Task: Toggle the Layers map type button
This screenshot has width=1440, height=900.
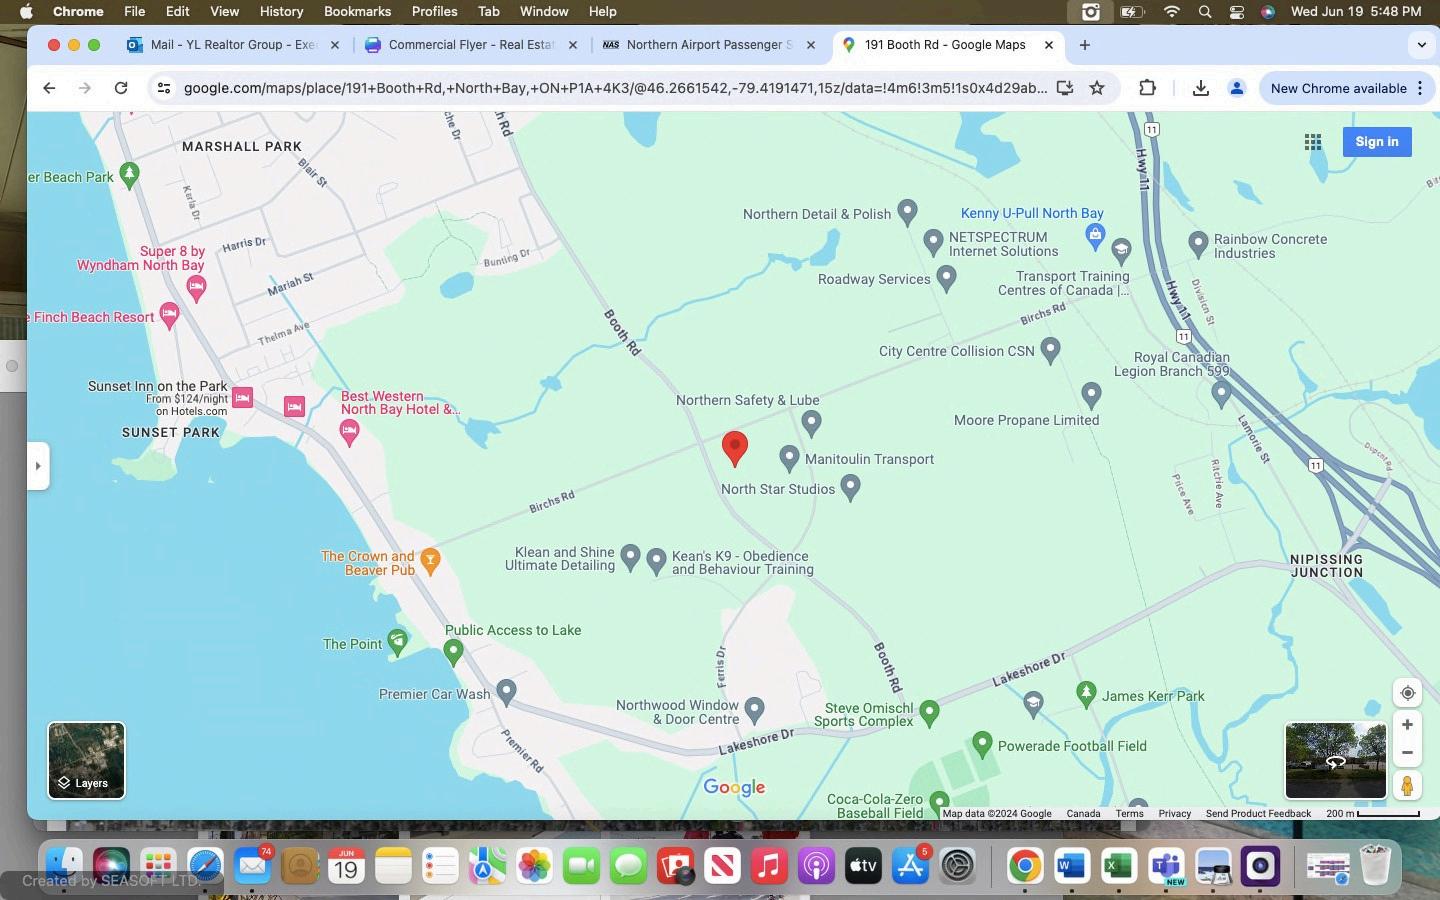Action: click(x=86, y=761)
